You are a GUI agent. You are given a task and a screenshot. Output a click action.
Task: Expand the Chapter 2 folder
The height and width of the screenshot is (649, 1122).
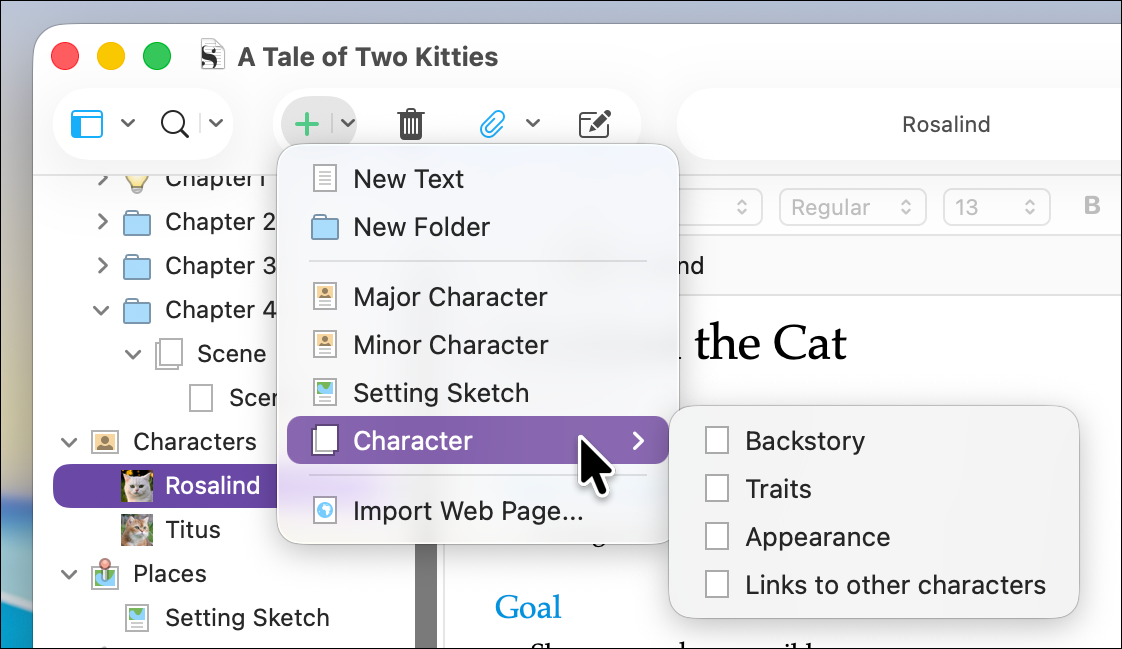pos(102,222)
